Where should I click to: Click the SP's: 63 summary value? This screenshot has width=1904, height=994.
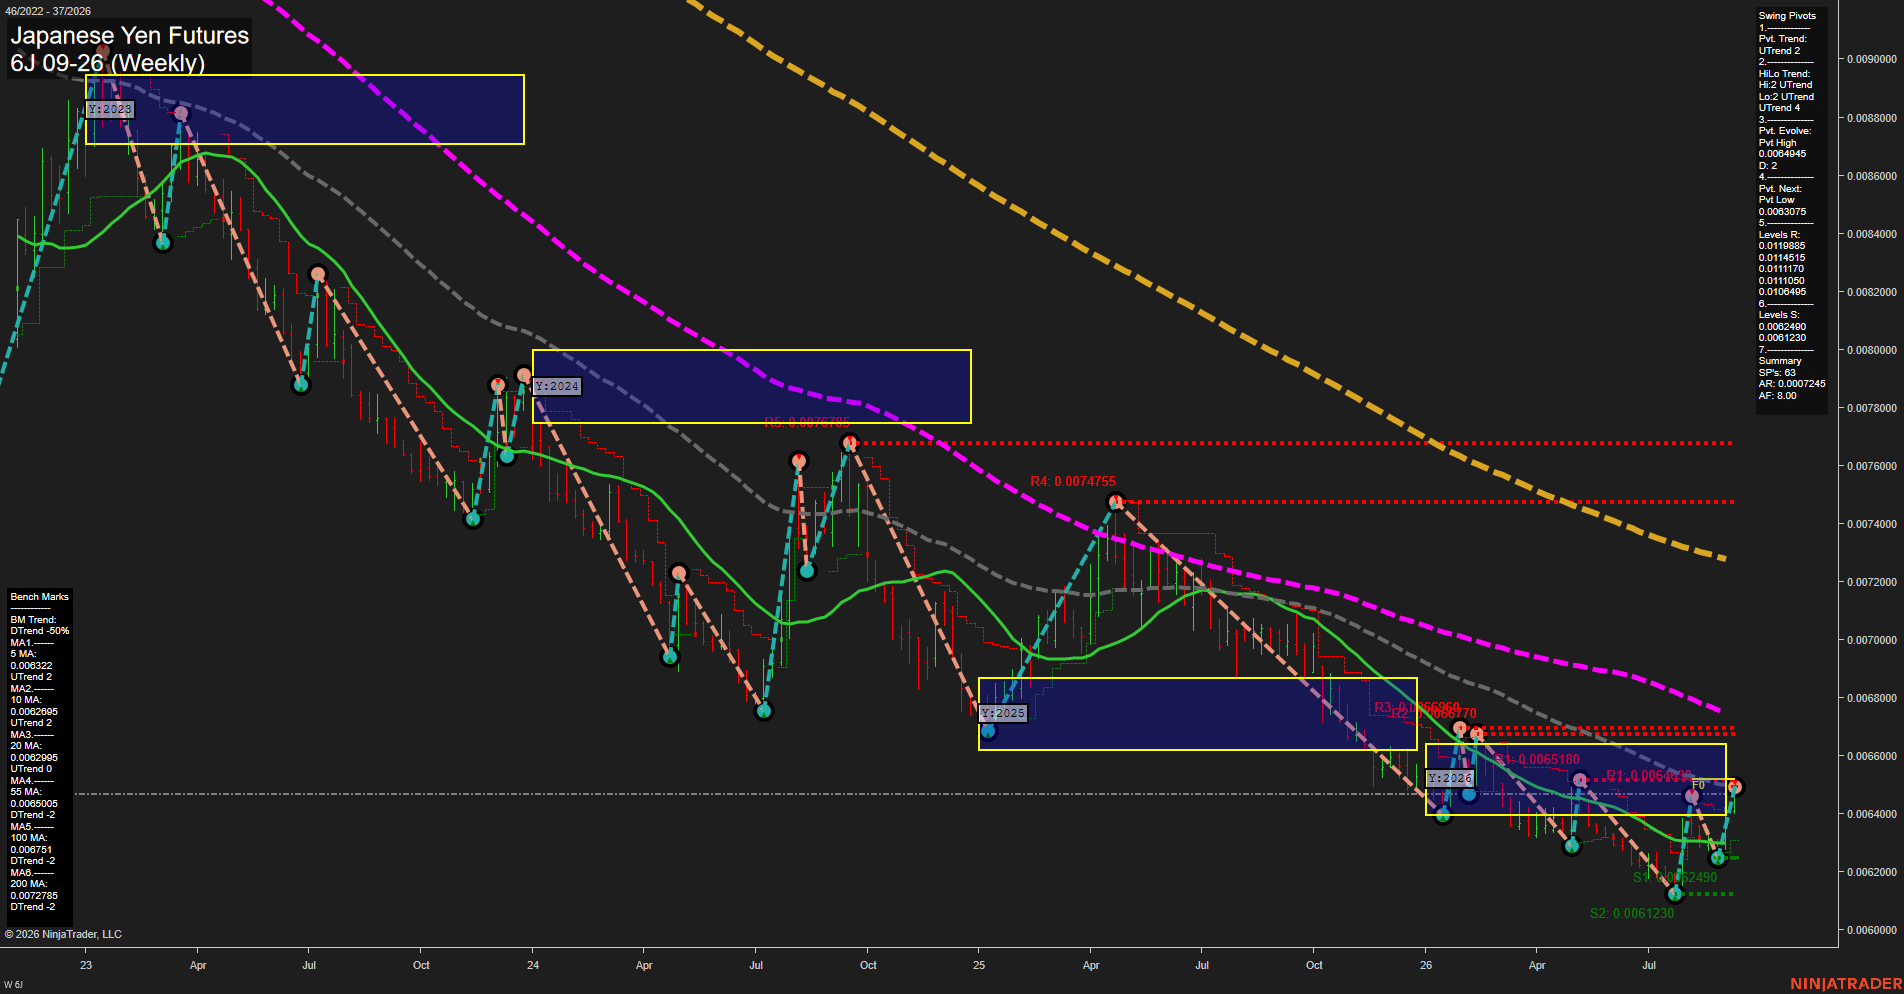pyautogui.click(x=1777, y=373)
